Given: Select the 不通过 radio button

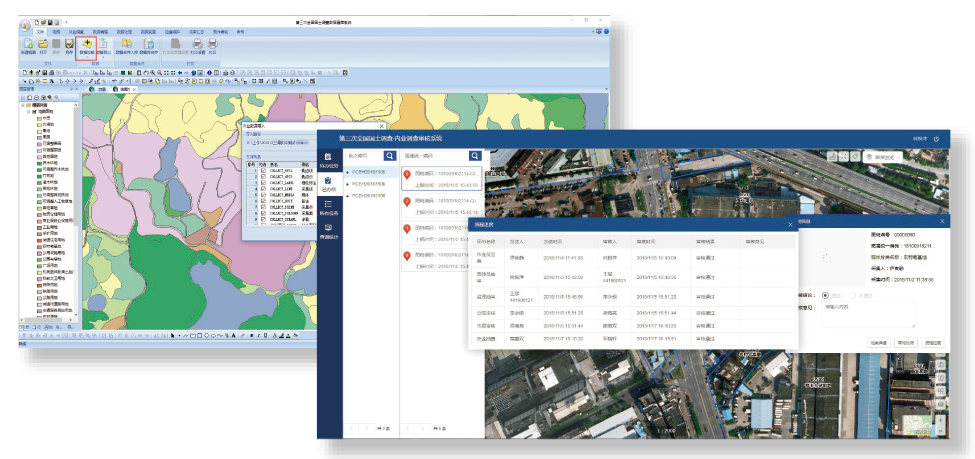Looking at the screenshot, I should [853, 295].
